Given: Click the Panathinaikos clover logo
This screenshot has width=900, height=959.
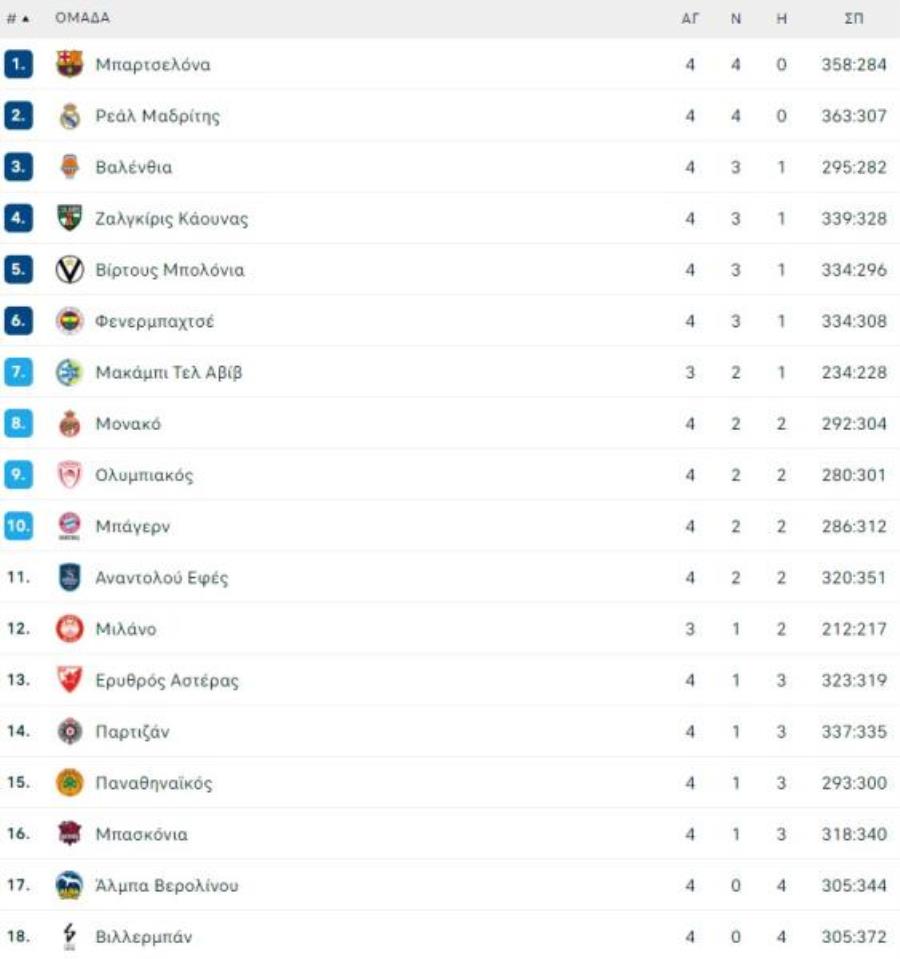Looking at the screenshot, I should point(69,783).
